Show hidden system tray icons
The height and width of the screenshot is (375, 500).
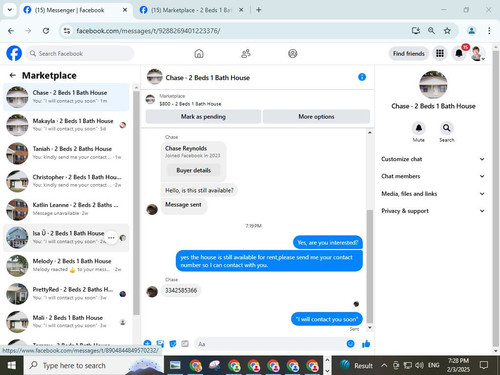384,365
